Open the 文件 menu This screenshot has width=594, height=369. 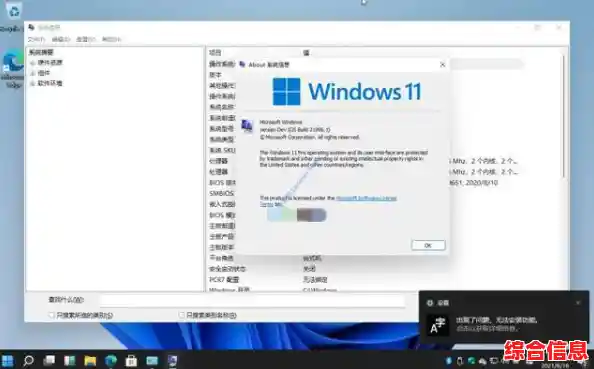[x=36, y=39]
